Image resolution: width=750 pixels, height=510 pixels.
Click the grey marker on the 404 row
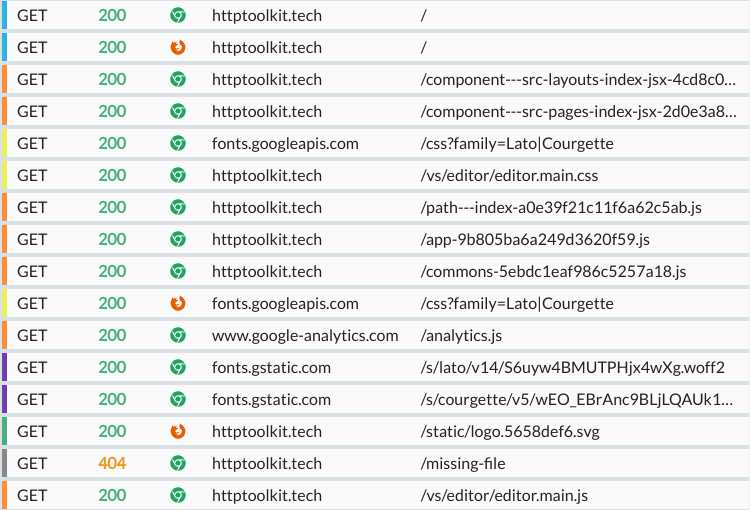[x=4, y=464]
